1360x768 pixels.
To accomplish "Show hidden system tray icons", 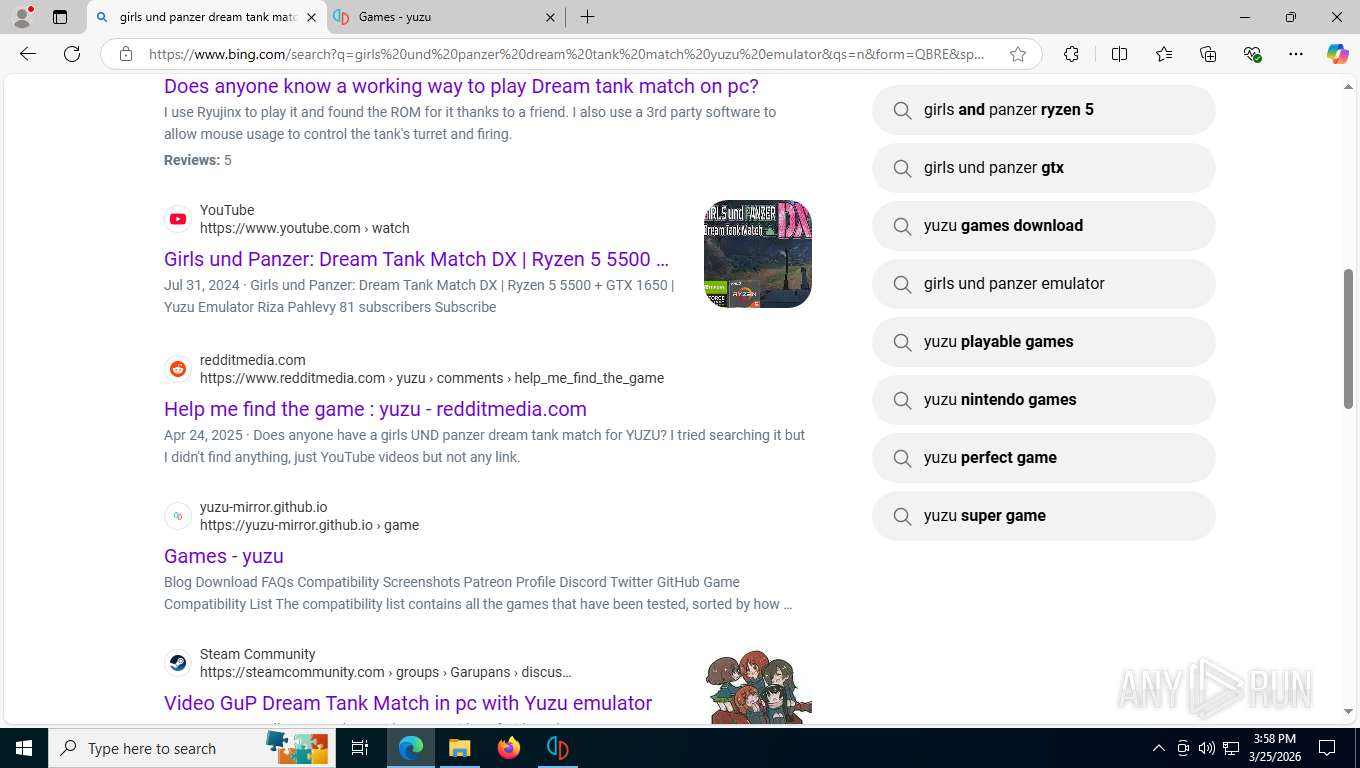I will pos(1158,748).
